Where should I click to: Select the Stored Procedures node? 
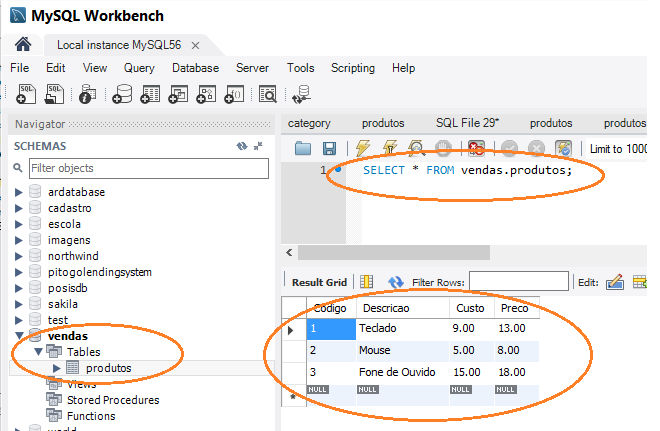point(113,400)
